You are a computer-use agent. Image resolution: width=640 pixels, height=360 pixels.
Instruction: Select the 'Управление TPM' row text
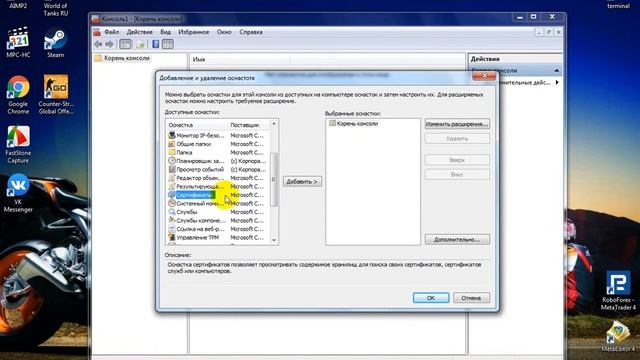pos(198,237)
